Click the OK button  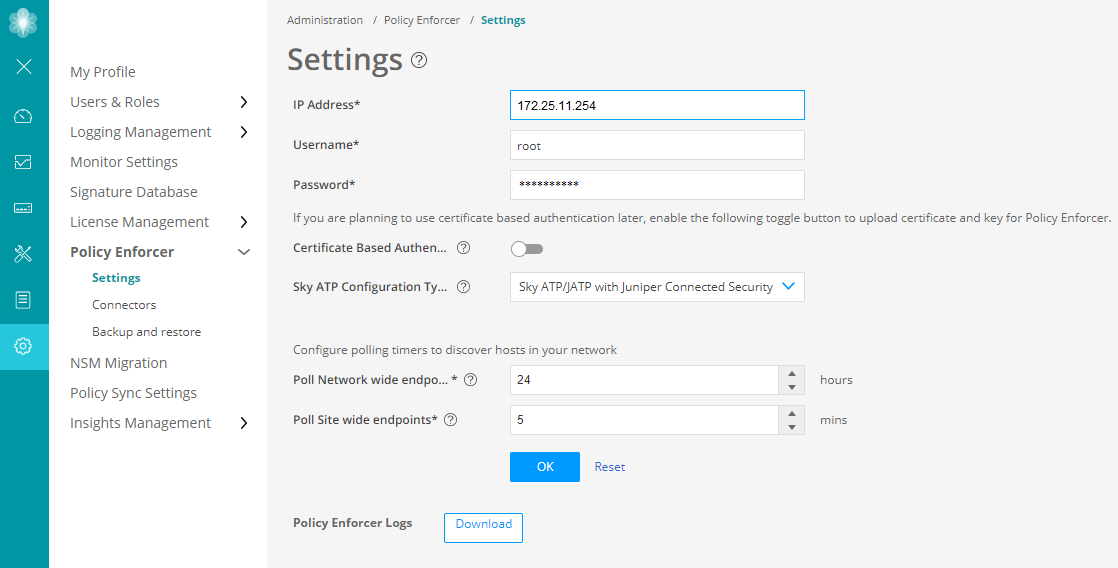click(544, 467)
